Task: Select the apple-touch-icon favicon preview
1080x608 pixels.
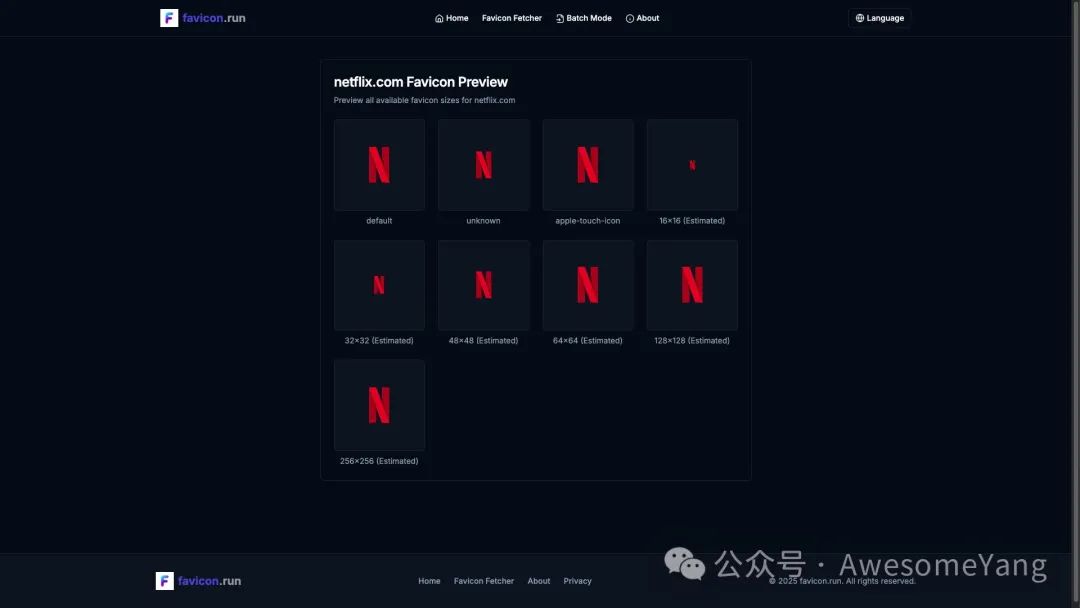Action: pos(588,165)
